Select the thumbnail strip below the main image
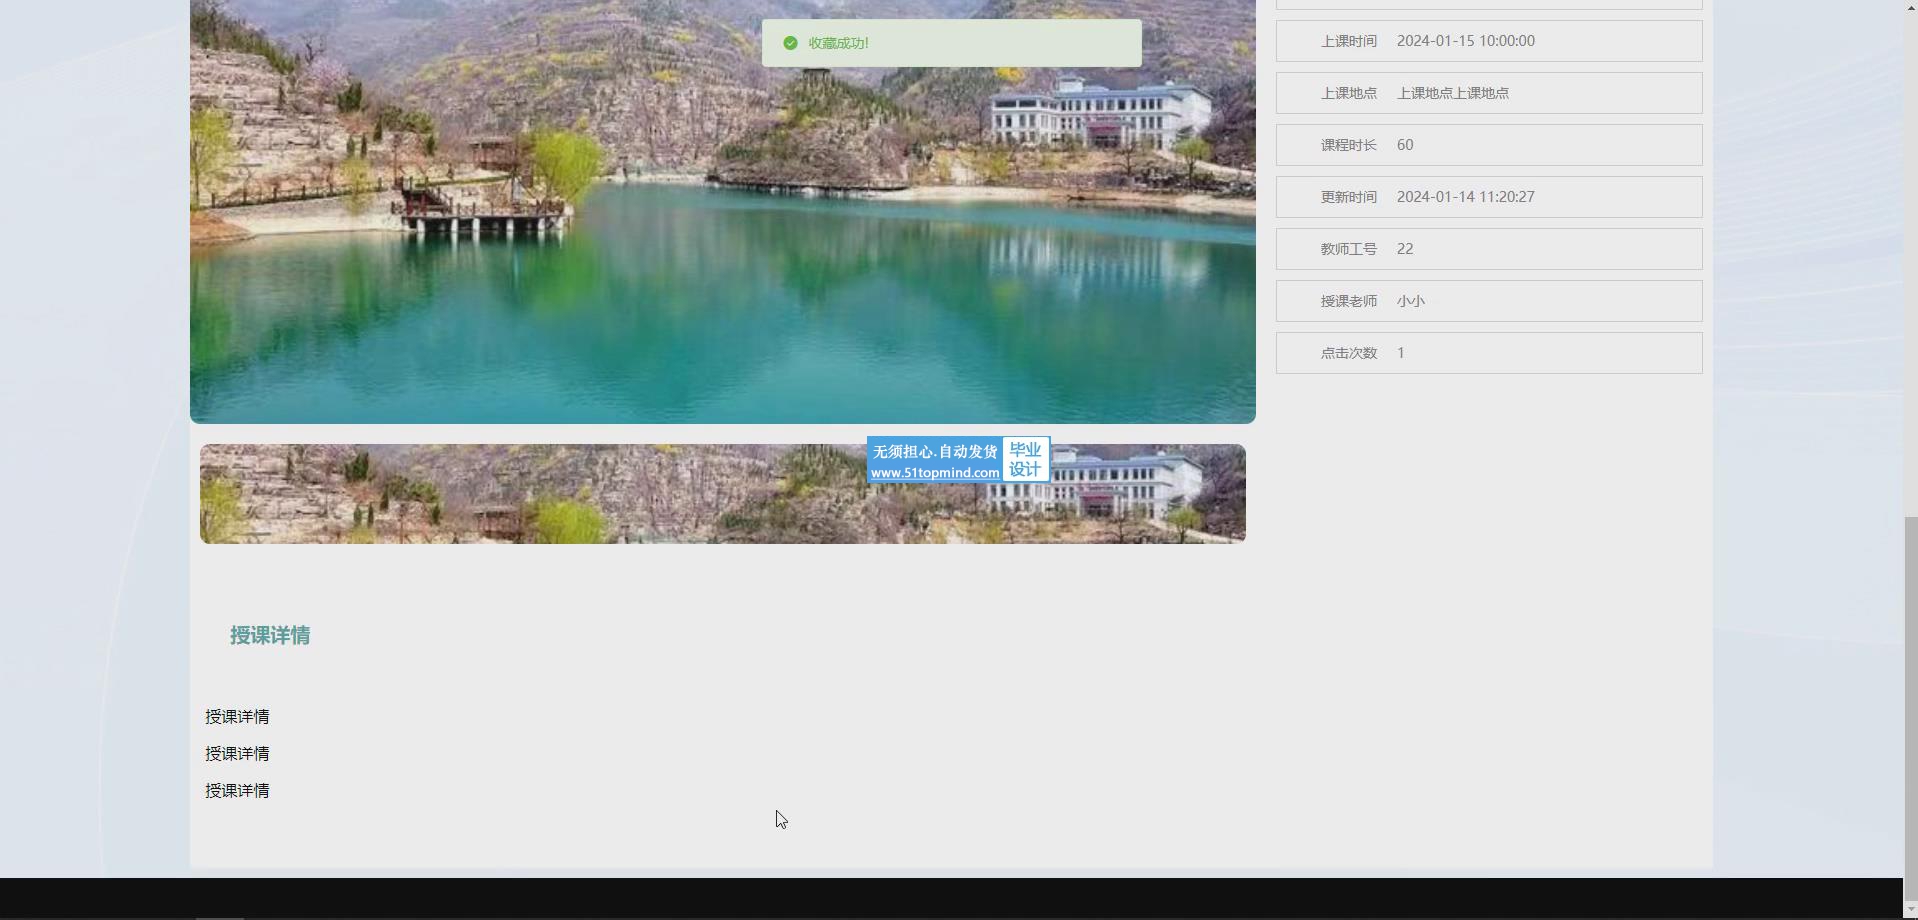The image size is (1918, 920). [722, 494]
